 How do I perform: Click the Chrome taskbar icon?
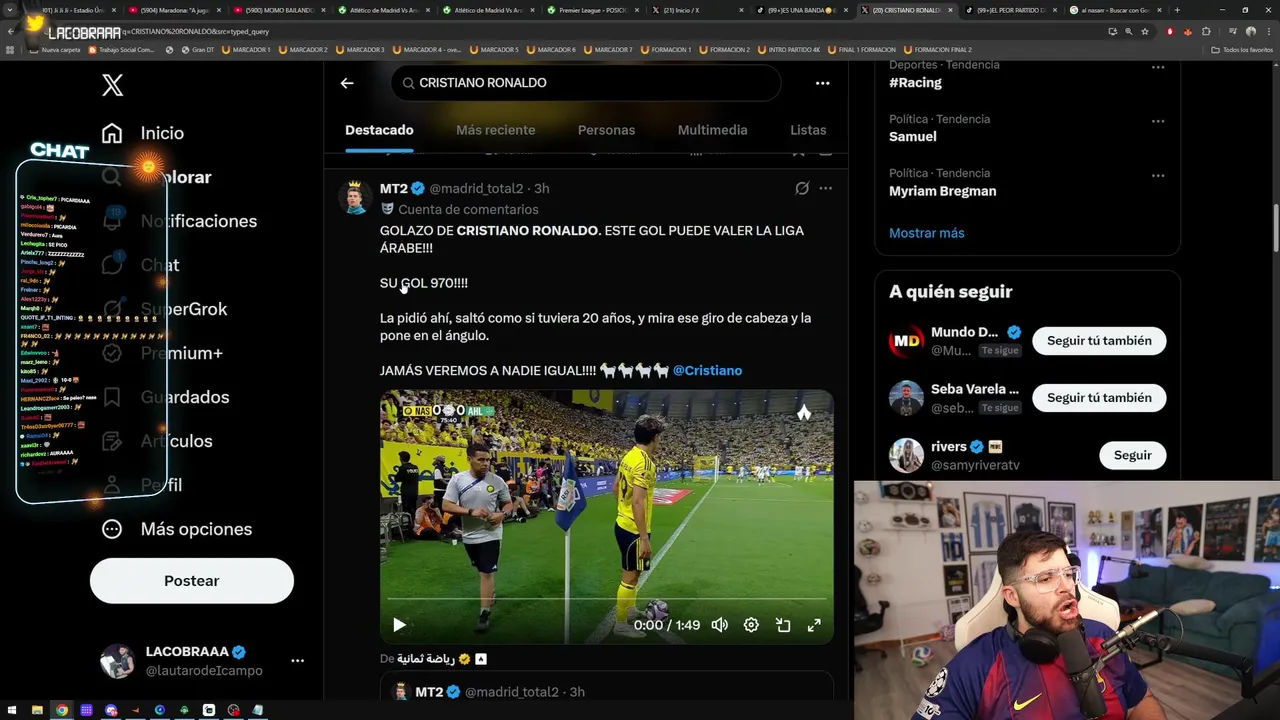[x=62, y=710]
